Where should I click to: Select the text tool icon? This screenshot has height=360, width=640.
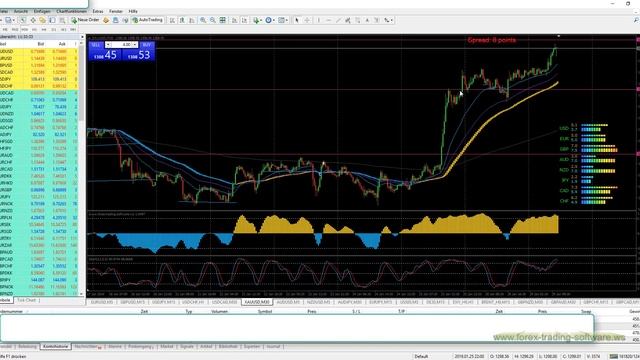coord(367,20)
